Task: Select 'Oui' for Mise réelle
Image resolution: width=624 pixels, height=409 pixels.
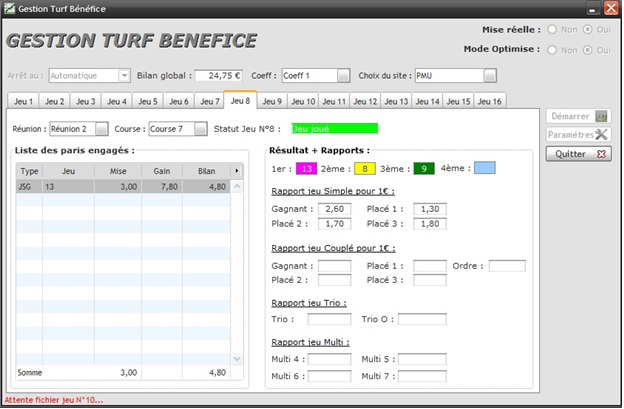Action: click(588, 30)
